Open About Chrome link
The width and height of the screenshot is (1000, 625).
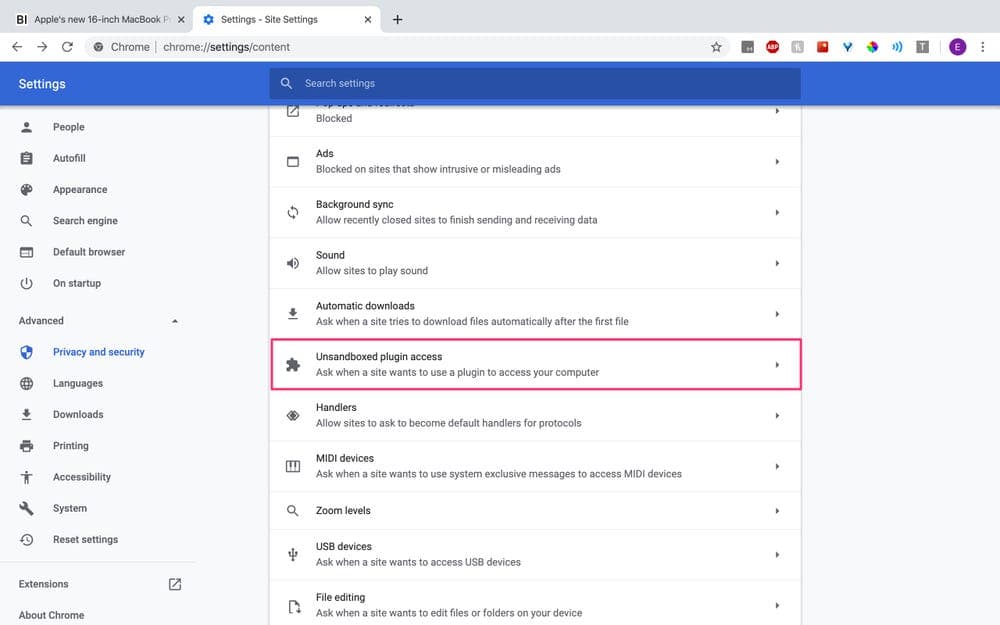click(x=51, y=615)
